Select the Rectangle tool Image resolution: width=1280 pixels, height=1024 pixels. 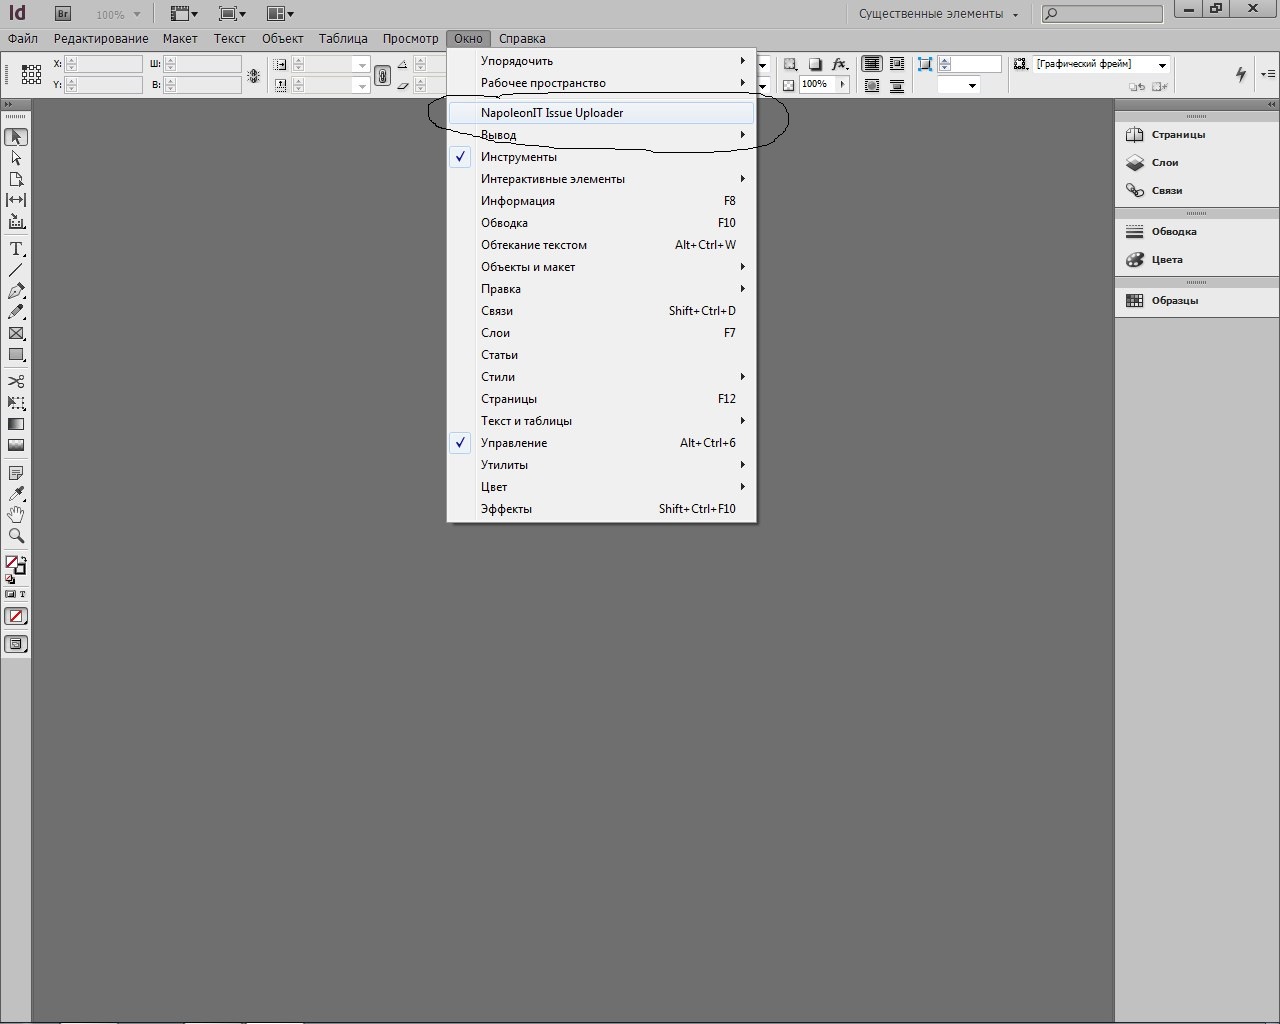[16, 354]
